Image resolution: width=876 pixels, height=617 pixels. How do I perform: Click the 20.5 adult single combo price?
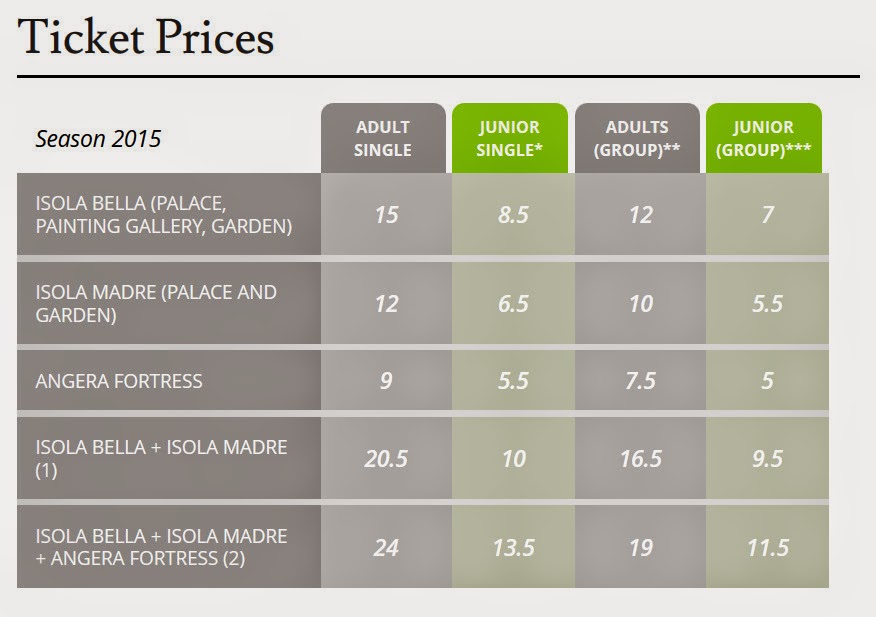pos(386,458)
